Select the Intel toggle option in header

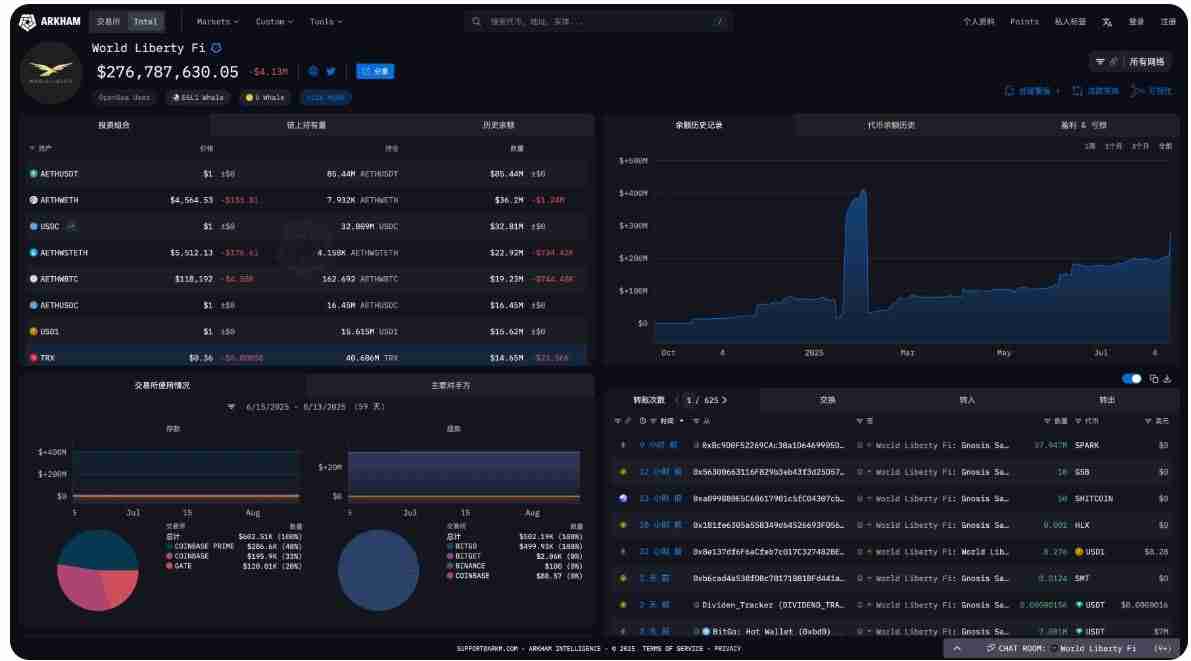click(145, 21)
